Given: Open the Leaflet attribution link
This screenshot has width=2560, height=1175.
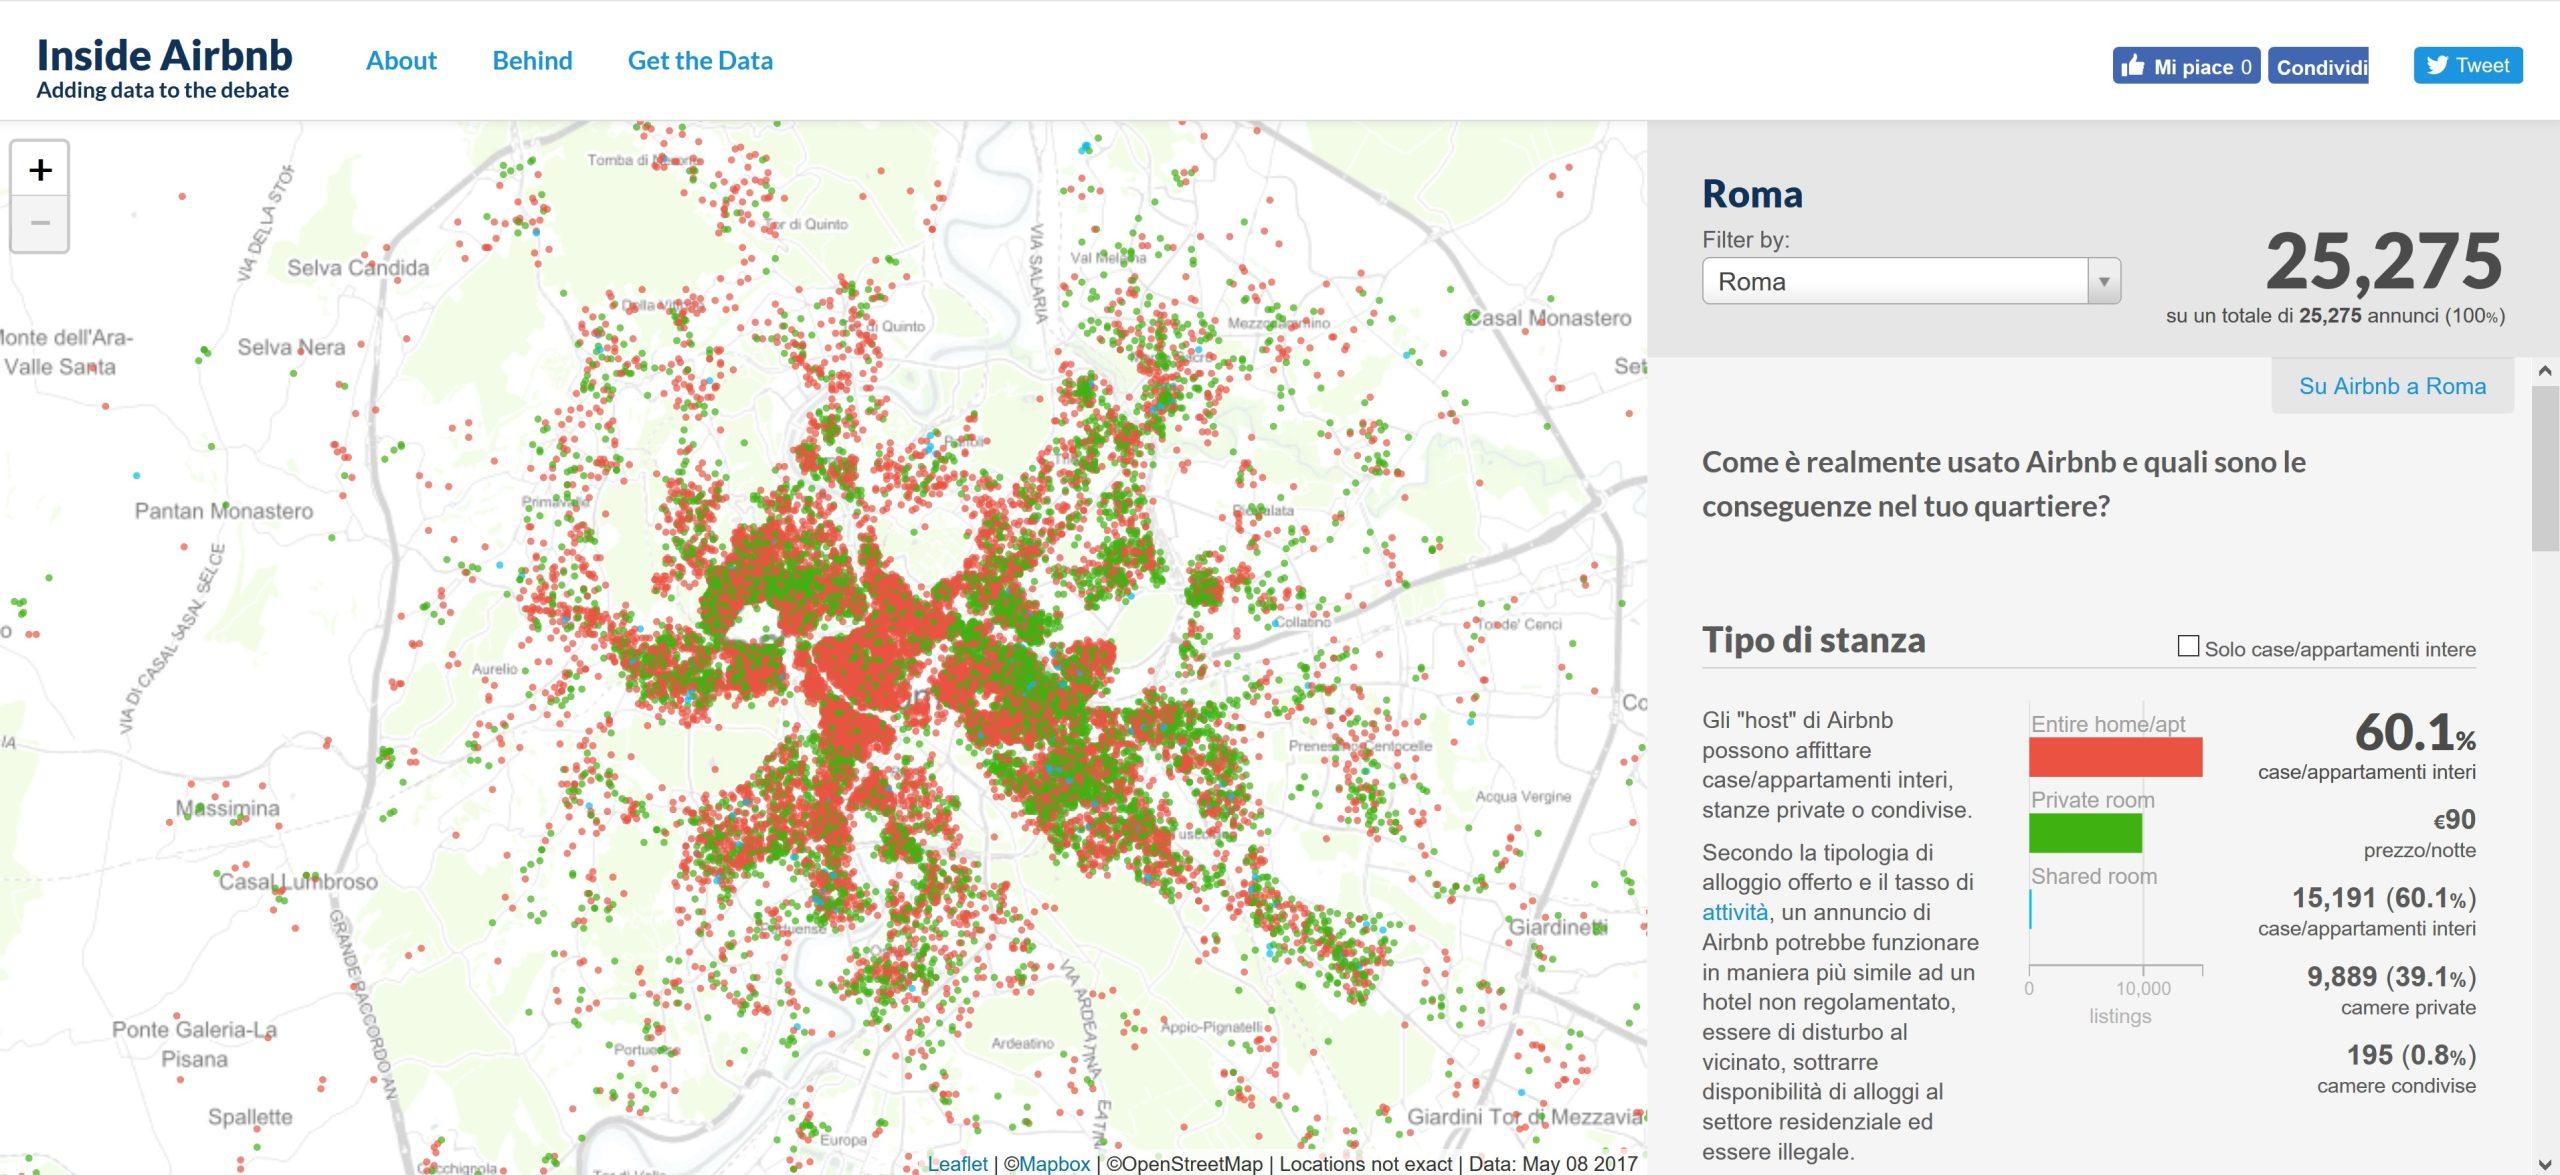Looking at the screenshot, I should (957, 1164).
